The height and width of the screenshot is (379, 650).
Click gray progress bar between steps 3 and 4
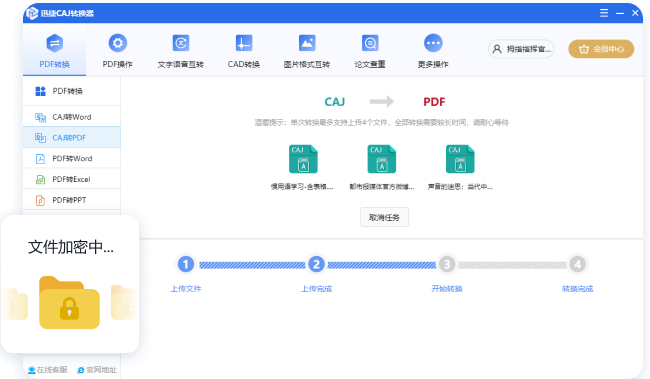(x=512, y=265)
